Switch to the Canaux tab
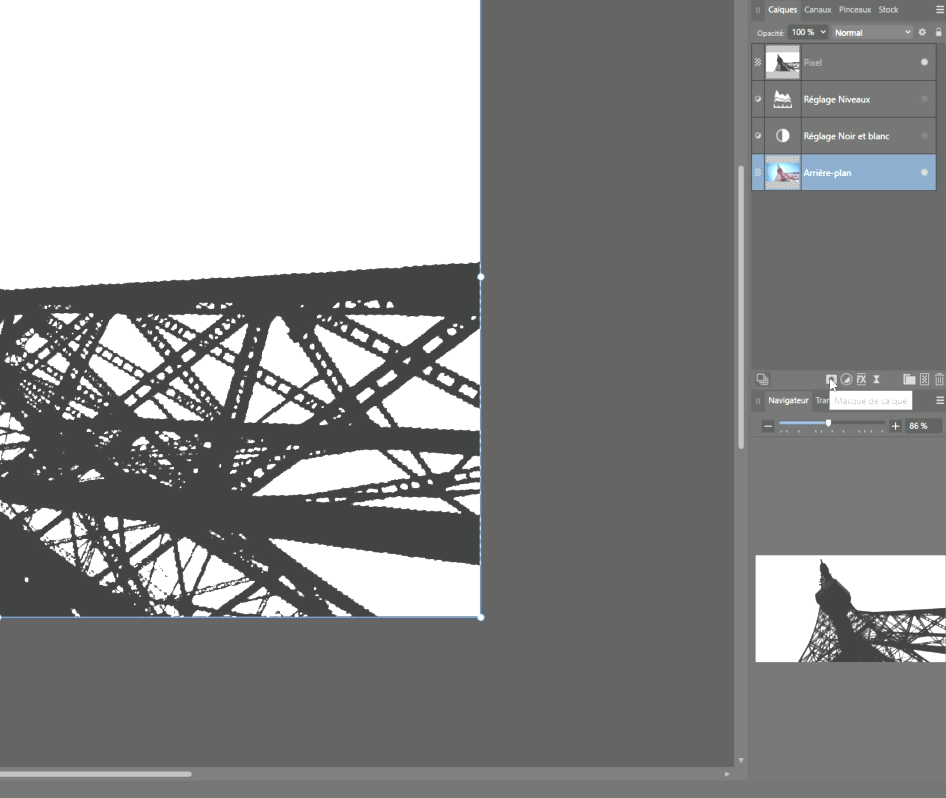The image size is (946, 798). pos(817,10)
